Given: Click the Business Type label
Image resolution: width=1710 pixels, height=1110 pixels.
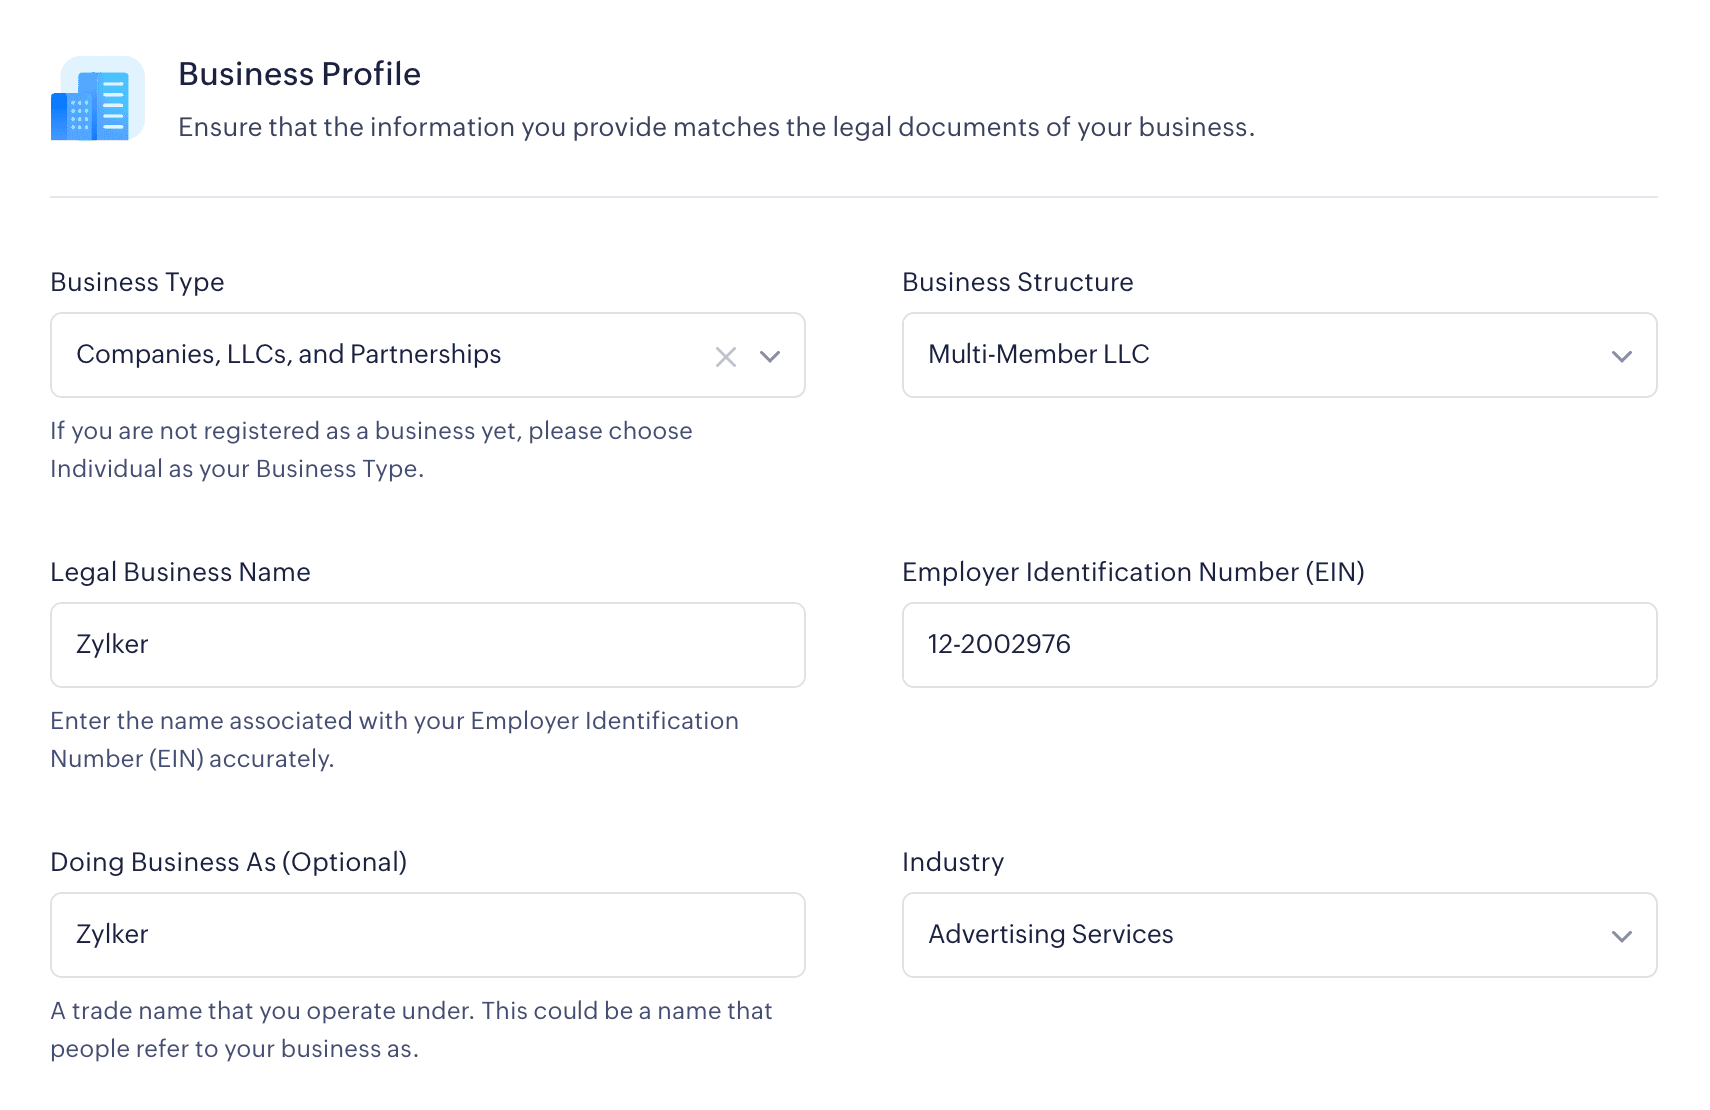Looking at the screenshot, I should (x=137, y=282).
